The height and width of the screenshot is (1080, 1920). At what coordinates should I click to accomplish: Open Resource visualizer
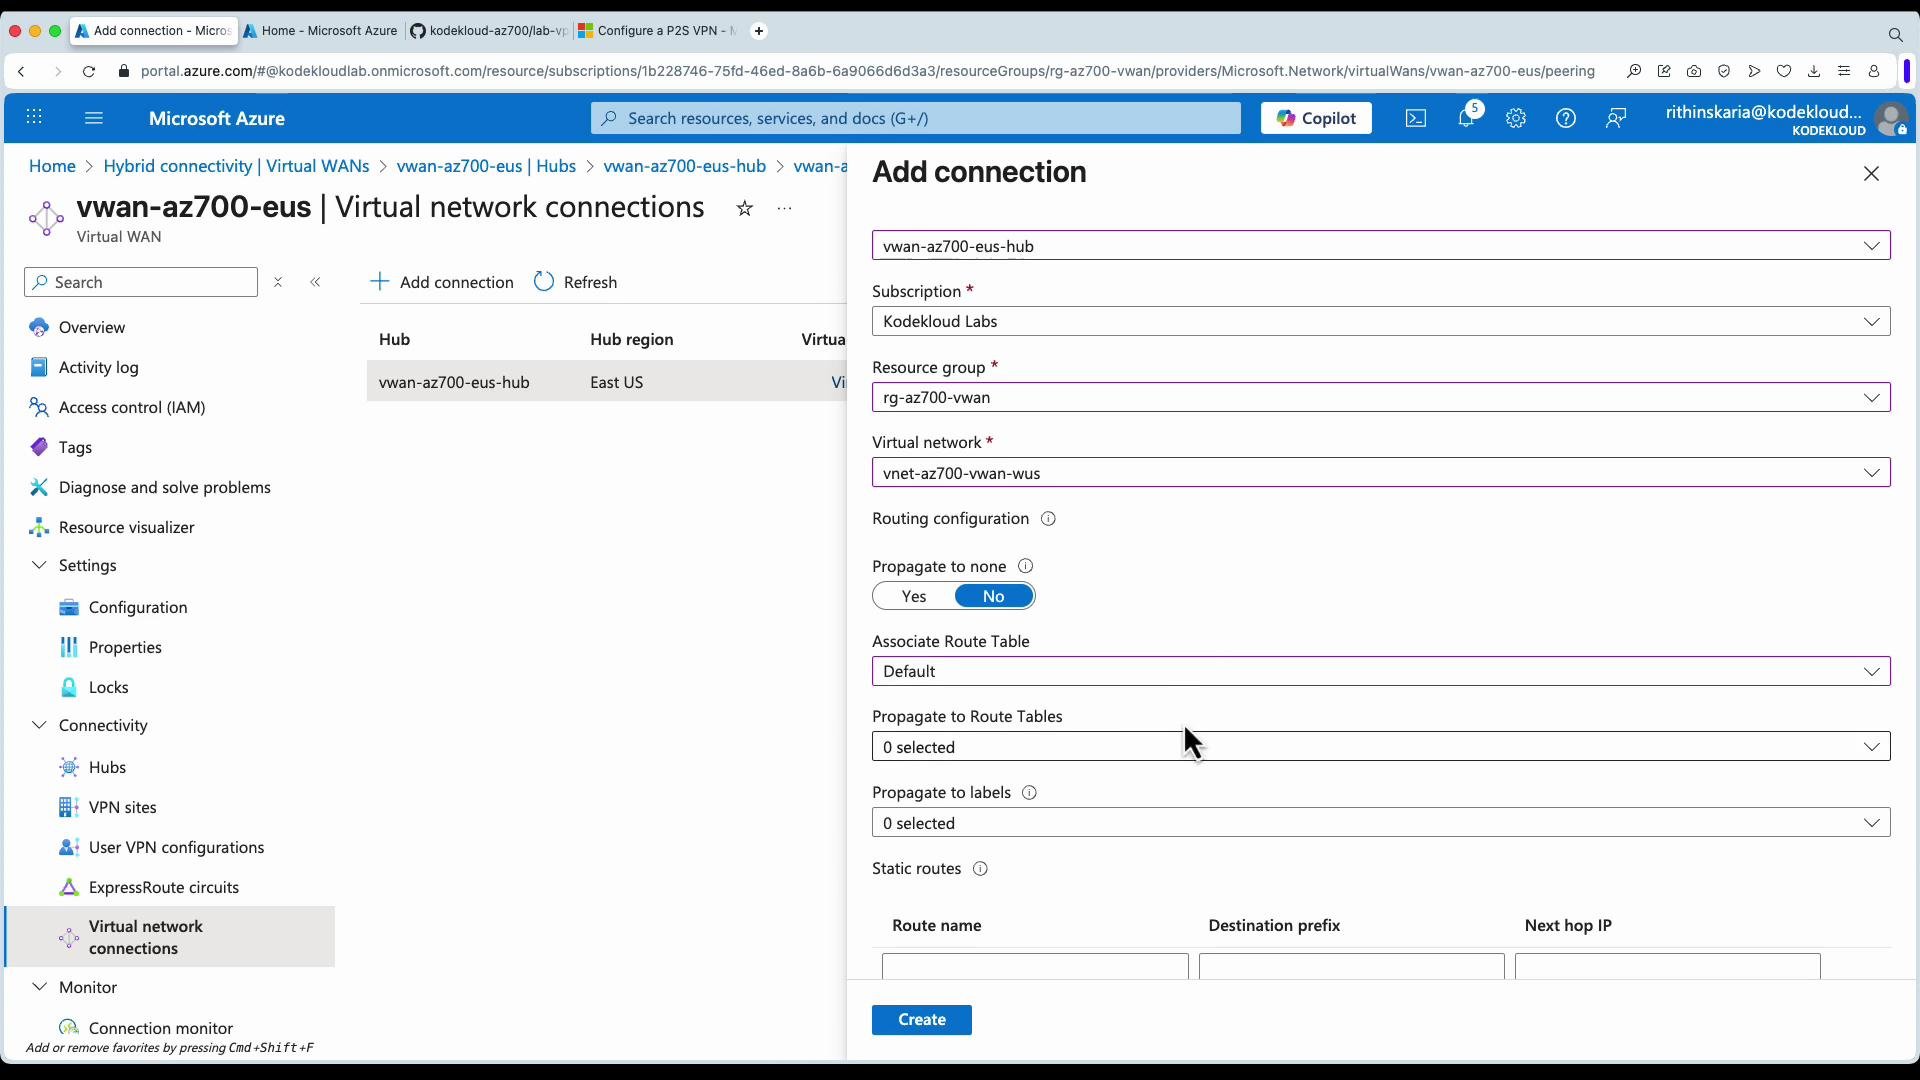[126, 527]
